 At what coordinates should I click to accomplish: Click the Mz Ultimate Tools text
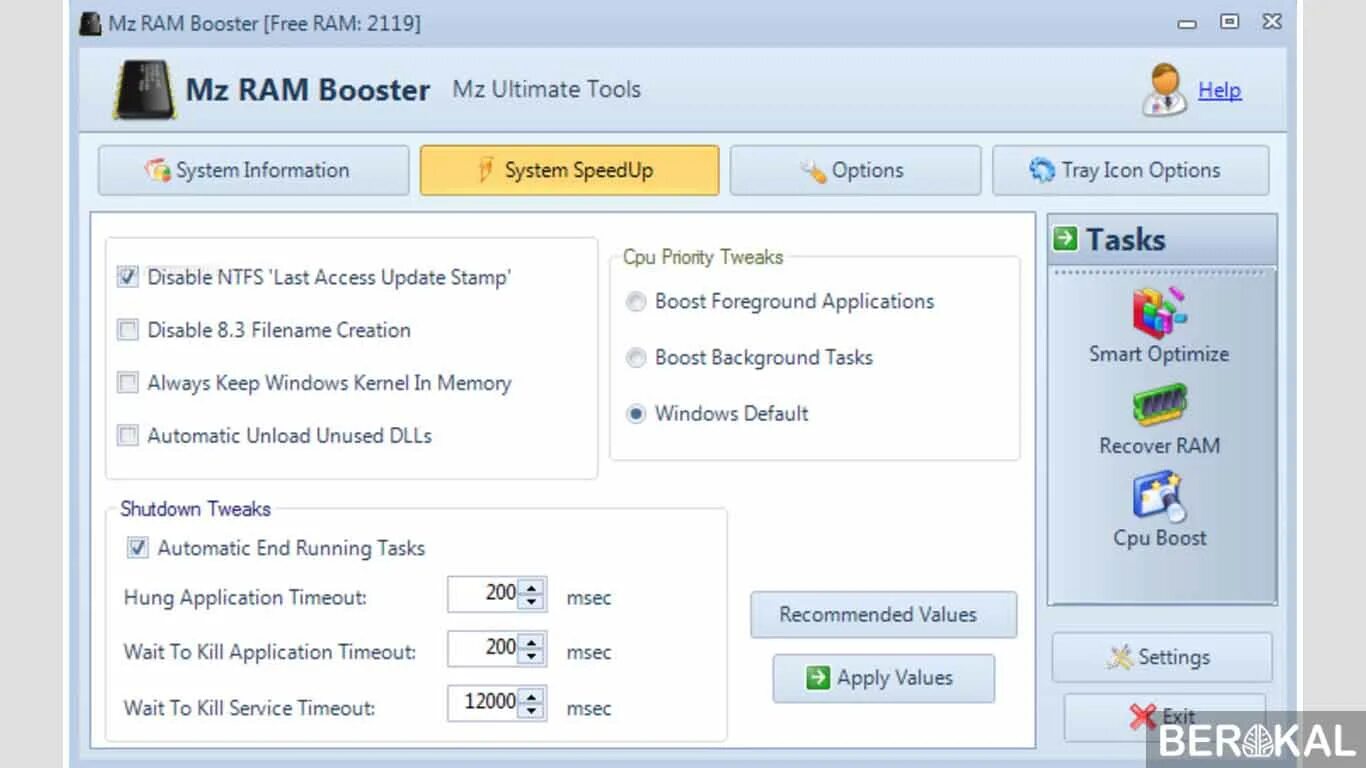point(547,89)
